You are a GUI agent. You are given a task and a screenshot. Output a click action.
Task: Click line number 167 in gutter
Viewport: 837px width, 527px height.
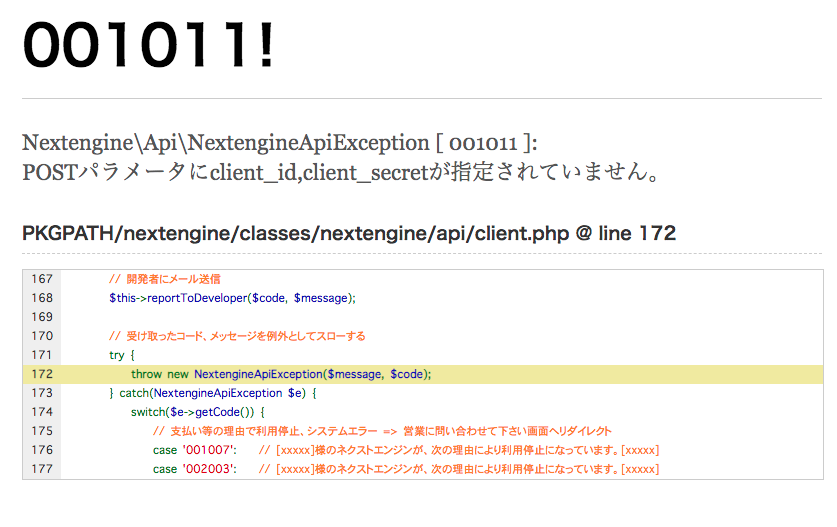[x=41, y=279]
